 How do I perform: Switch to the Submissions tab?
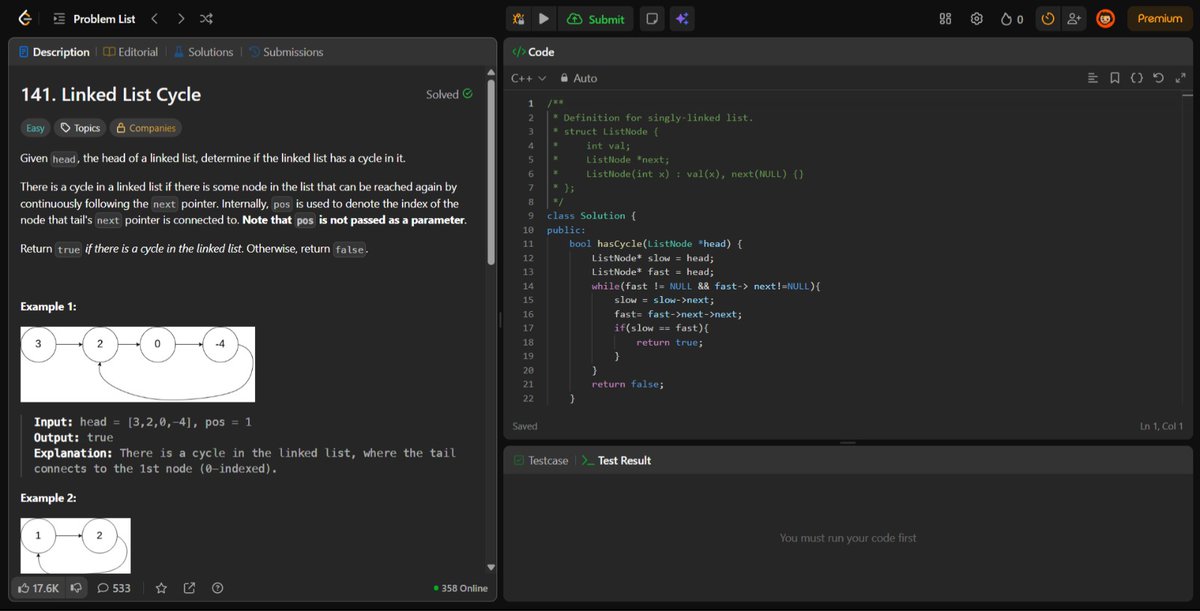tap(285, 52)
